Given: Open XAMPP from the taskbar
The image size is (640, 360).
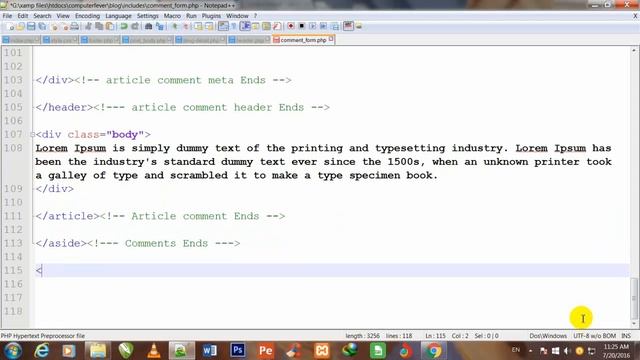Looking at the screenshot, I should point(322,351).
